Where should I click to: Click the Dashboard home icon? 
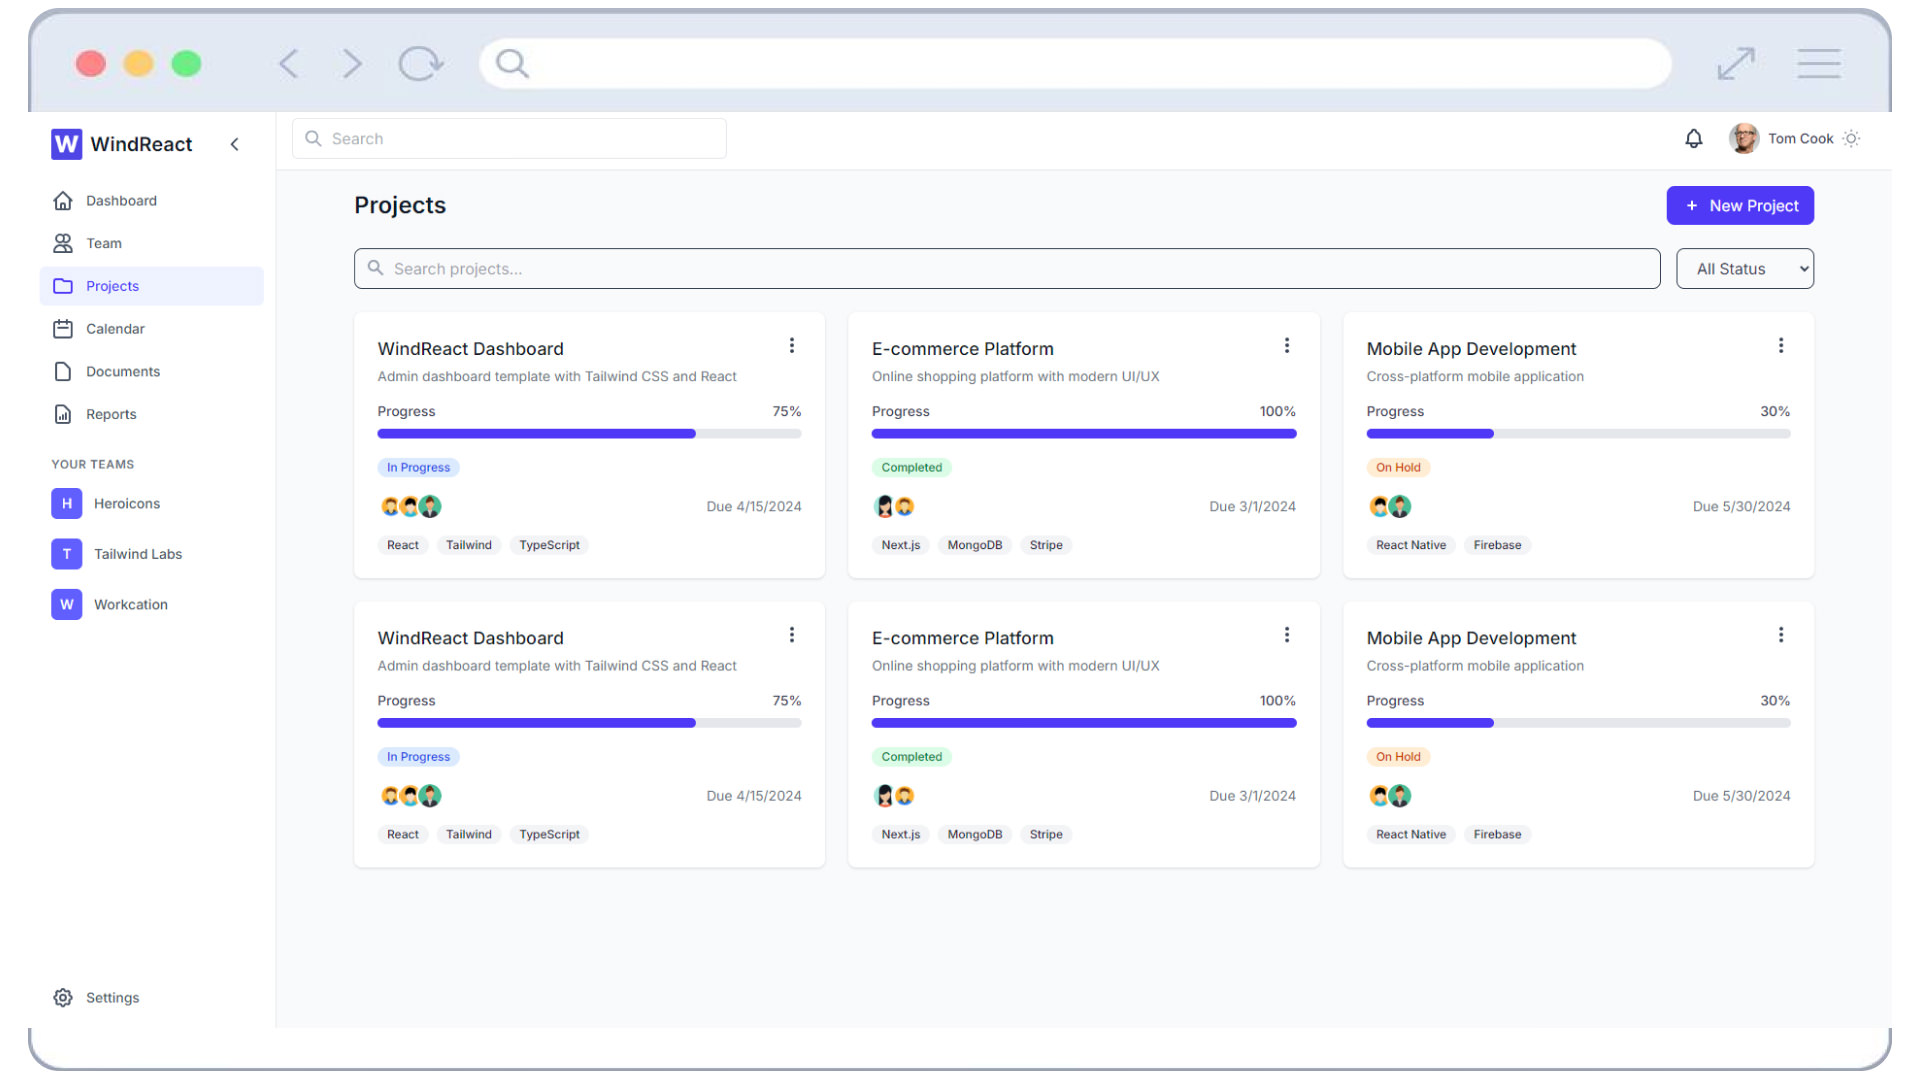click(x=63, y=201)
